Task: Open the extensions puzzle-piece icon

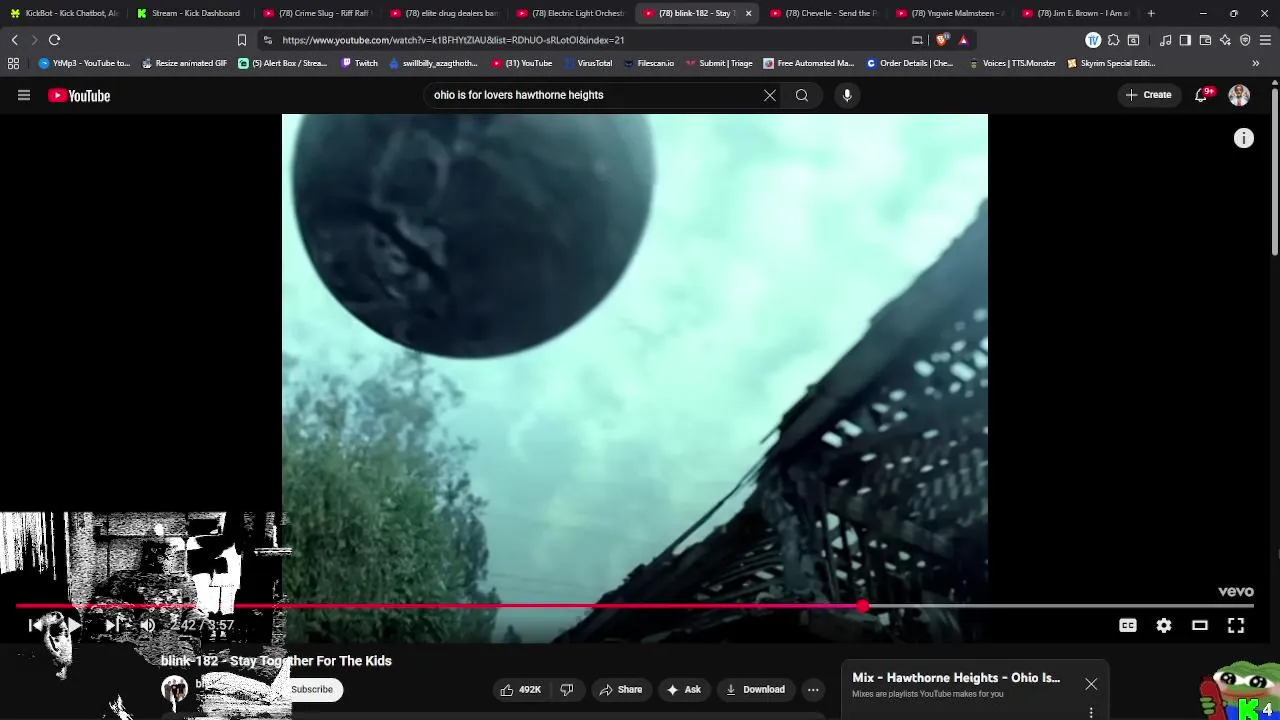Action: click(1113, 40)
